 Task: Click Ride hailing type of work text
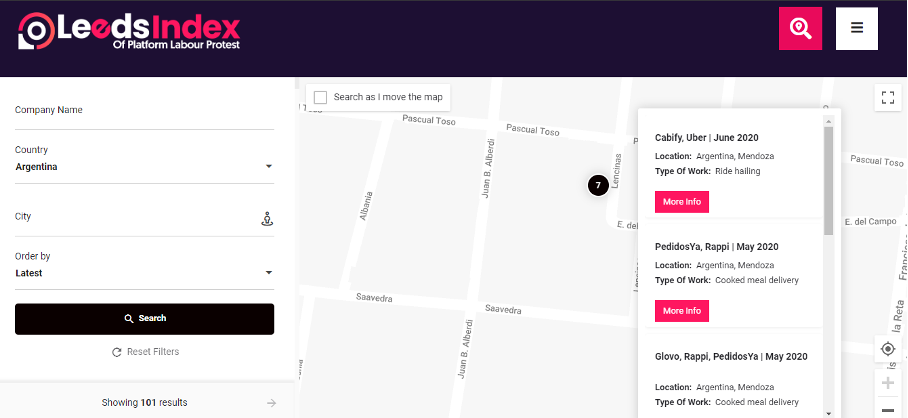click(737, 171)
